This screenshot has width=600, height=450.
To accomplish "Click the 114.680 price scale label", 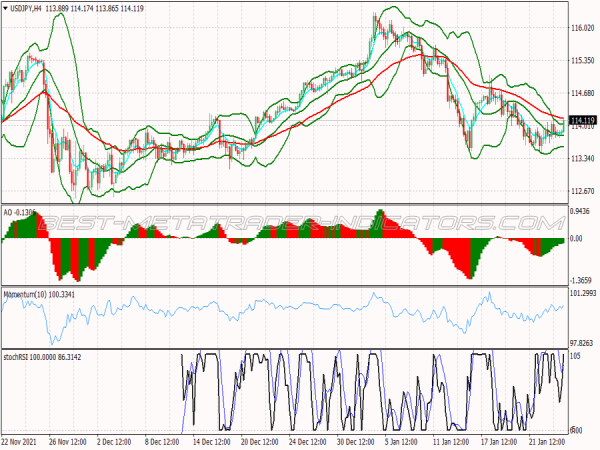I will click(582, 94).
